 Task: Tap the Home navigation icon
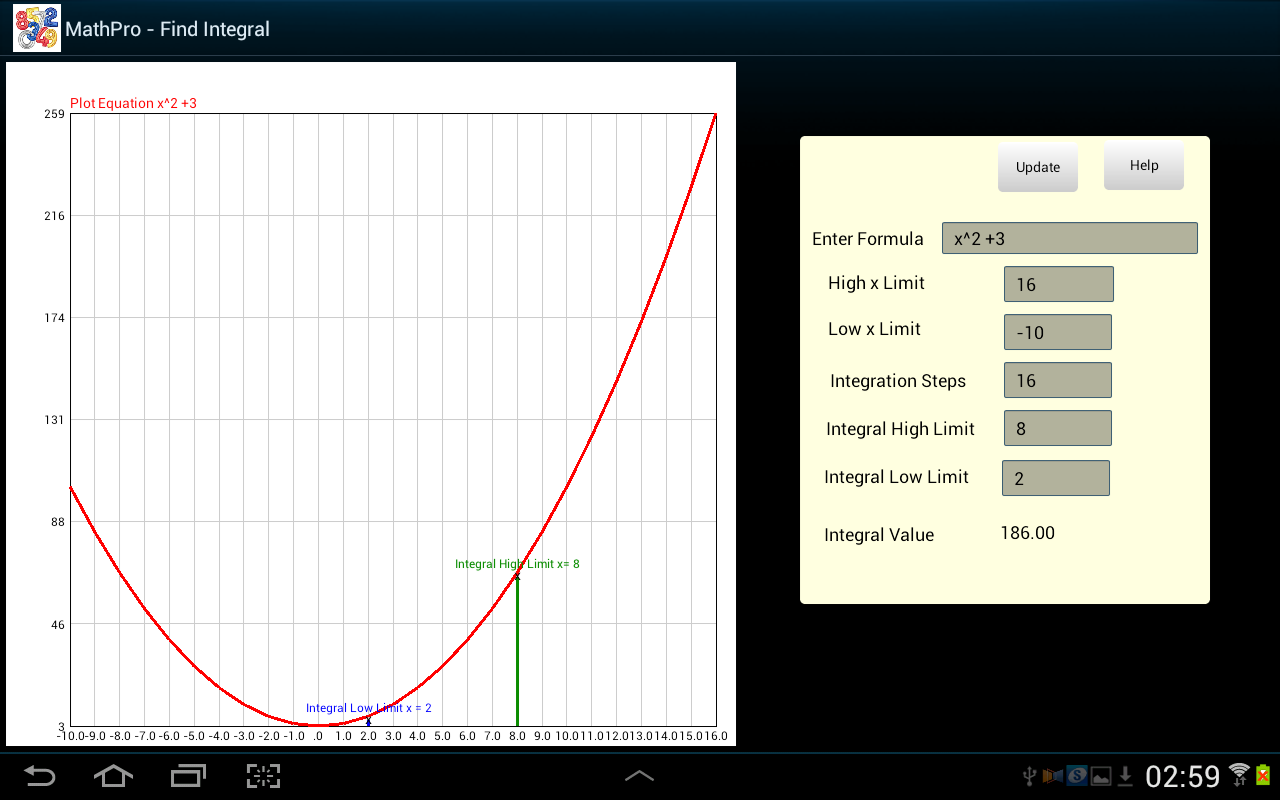[113, 776]
